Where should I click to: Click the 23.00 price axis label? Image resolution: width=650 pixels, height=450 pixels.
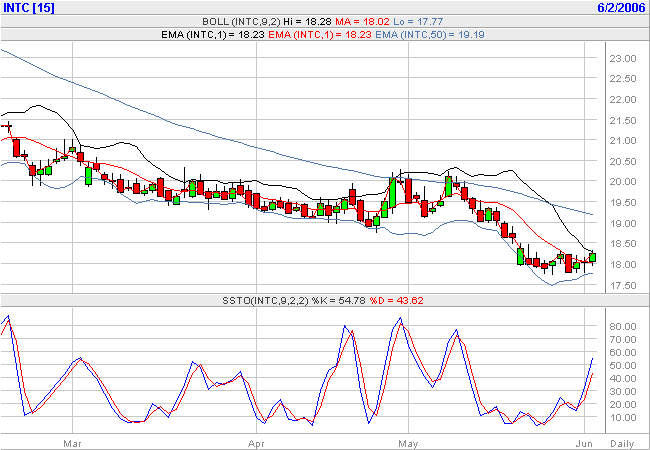tap(623, 59)
